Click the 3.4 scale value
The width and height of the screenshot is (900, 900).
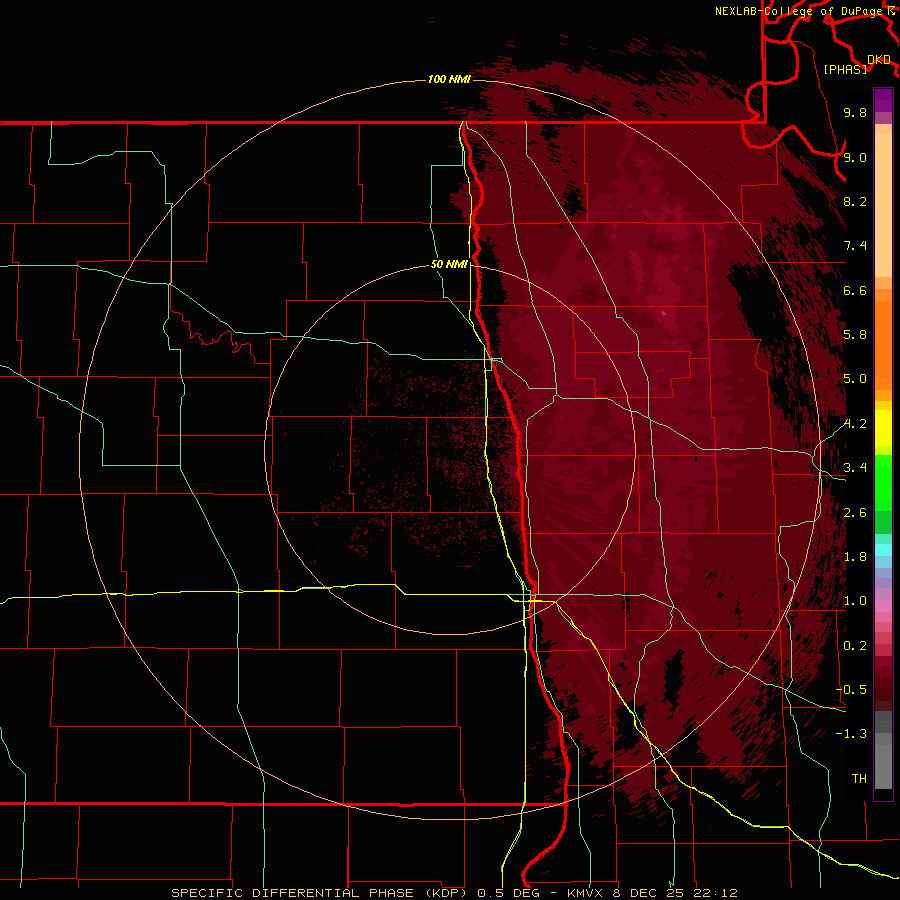pos(855,468)
